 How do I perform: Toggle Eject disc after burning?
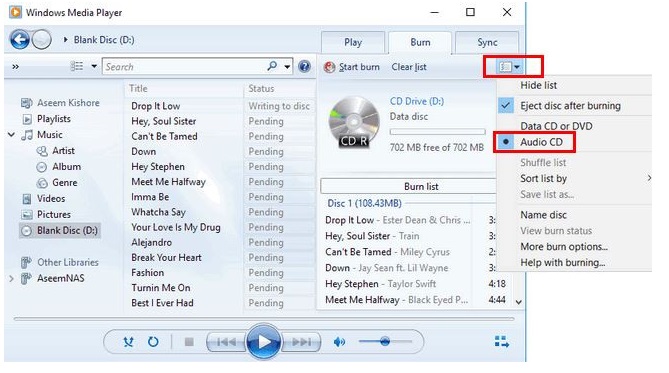(570, 106)
